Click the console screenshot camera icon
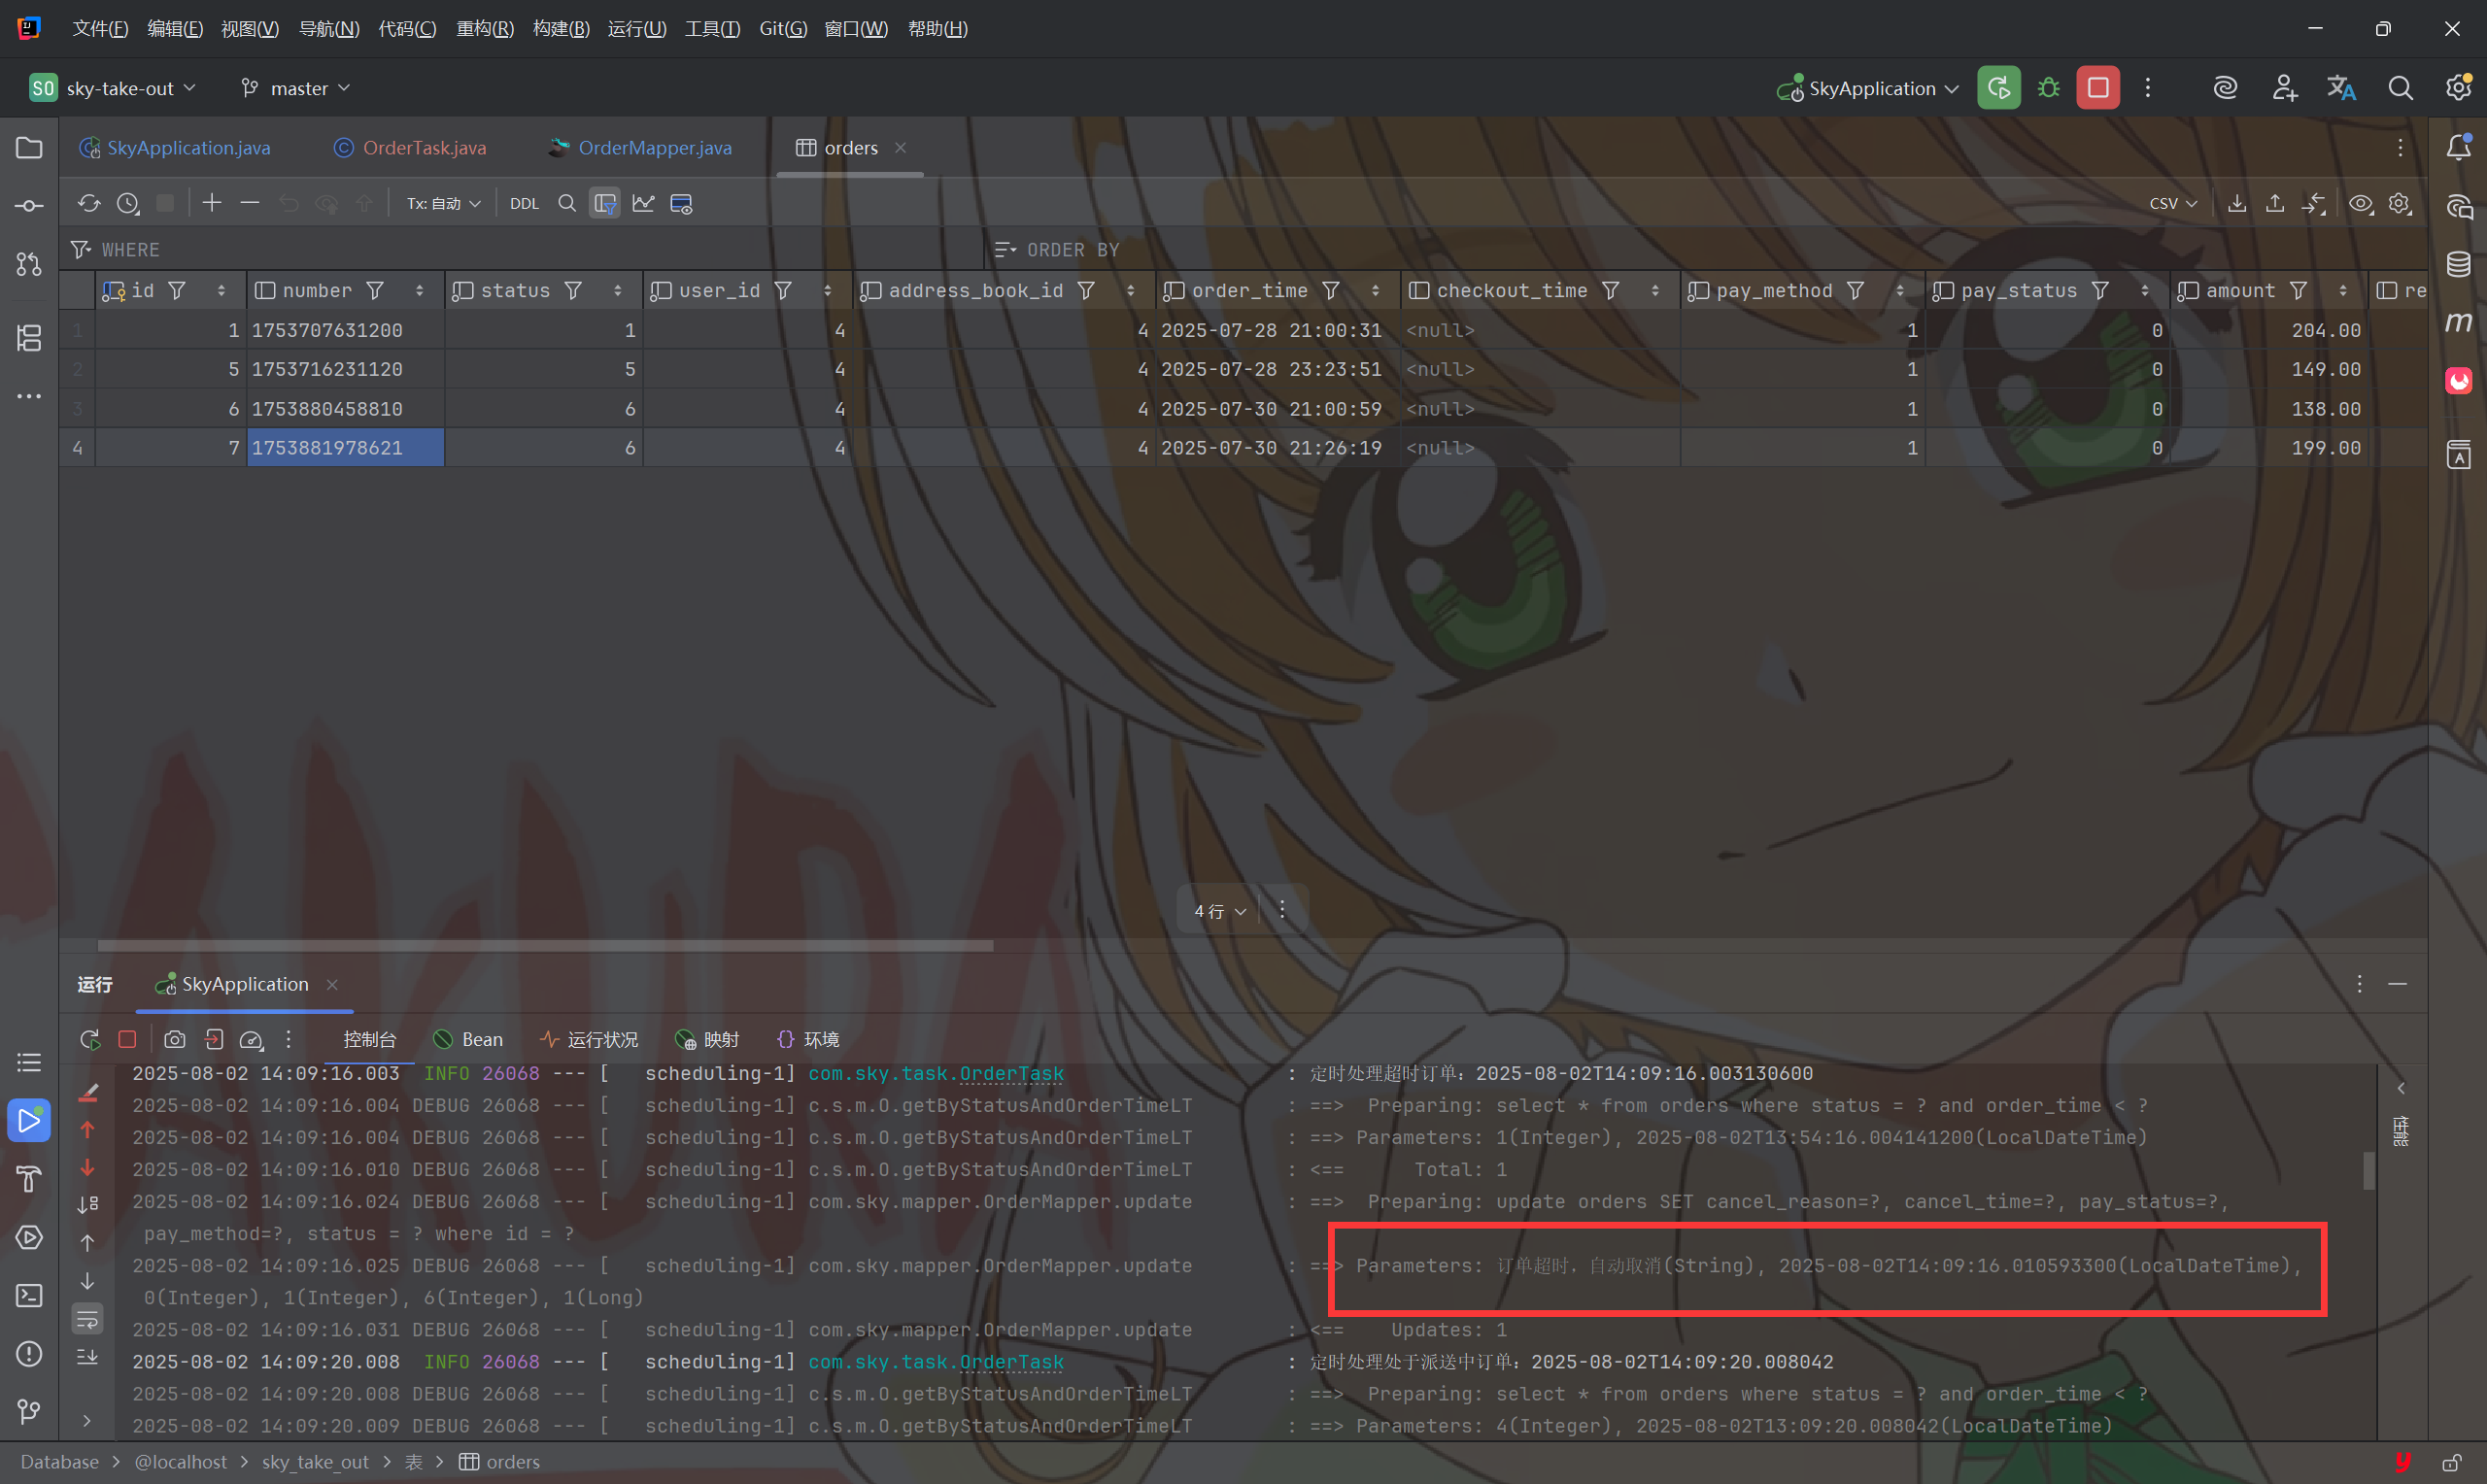Screen dimensions: 2487x1484 (175, 1040)
